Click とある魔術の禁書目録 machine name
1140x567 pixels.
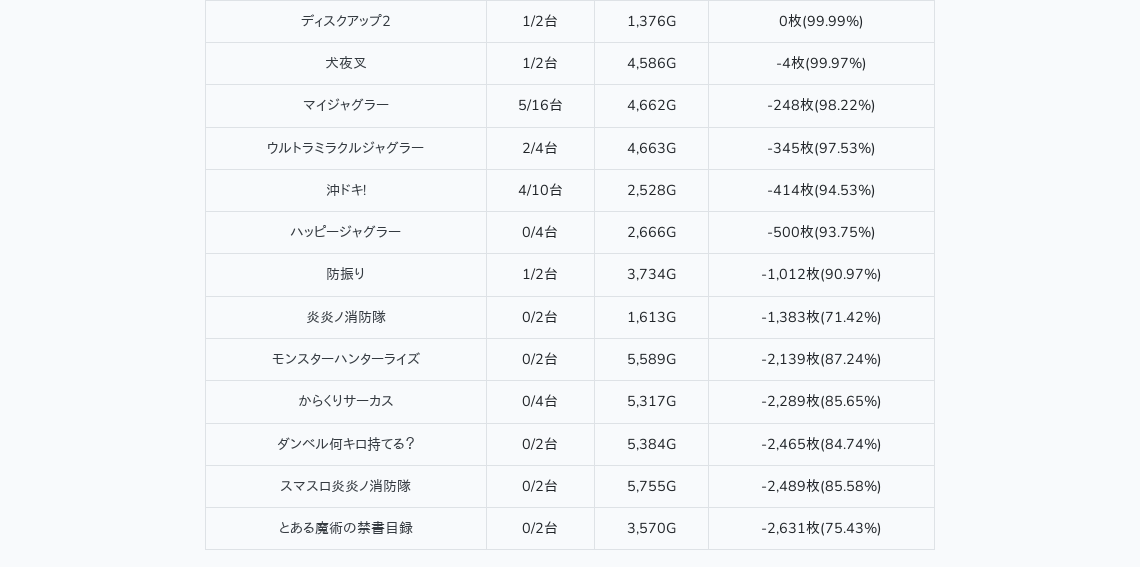tap(345, 528)
